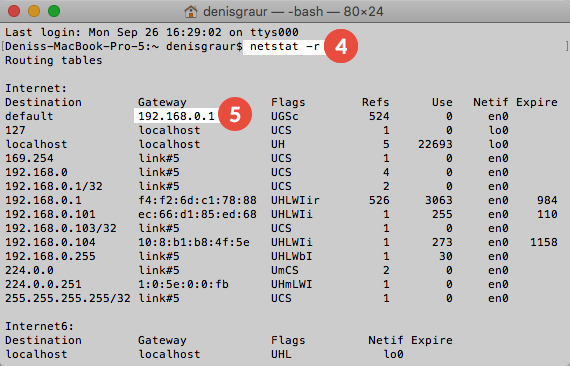Click the destination '224.0.0.251'

[43, 284]
